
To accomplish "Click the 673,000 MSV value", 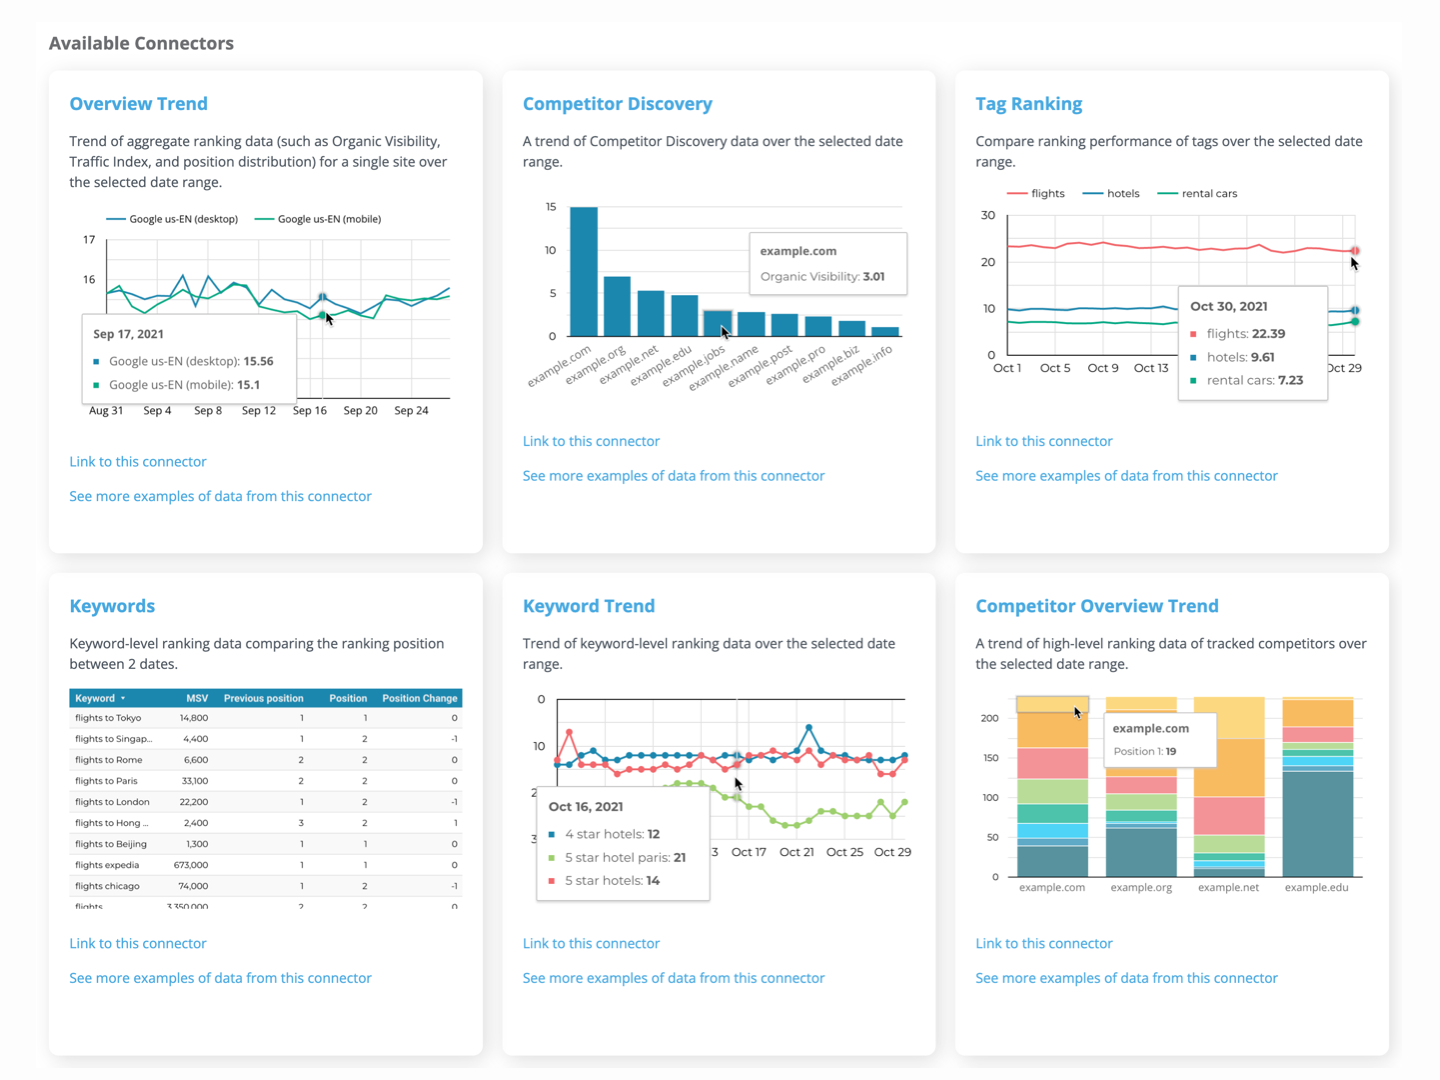I will (190, 865).
